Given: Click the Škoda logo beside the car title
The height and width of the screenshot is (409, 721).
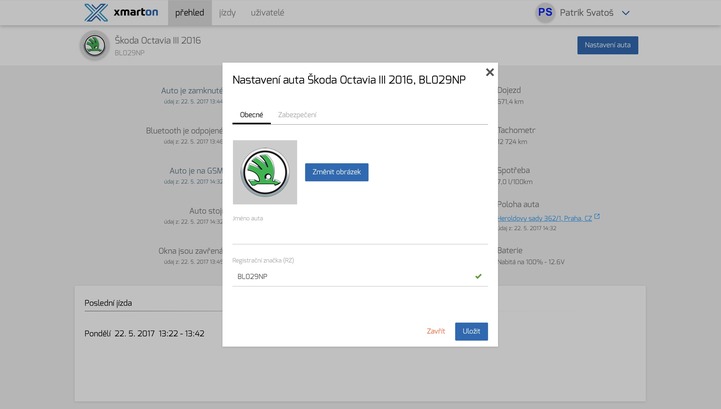Looking at the screenshot, I should click(95, 45).
